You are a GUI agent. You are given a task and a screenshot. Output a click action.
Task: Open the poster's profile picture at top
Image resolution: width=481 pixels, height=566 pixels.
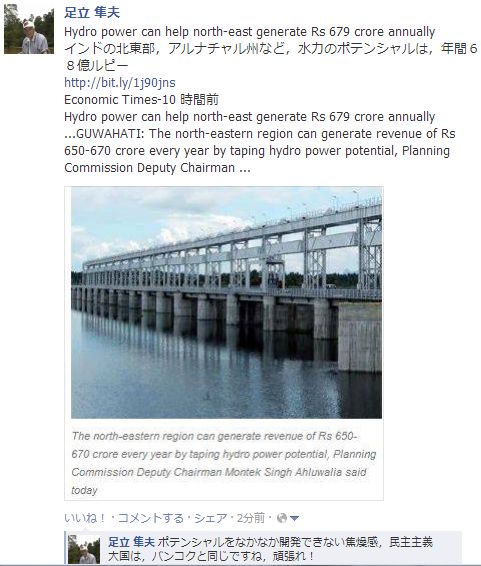(29, 29)
